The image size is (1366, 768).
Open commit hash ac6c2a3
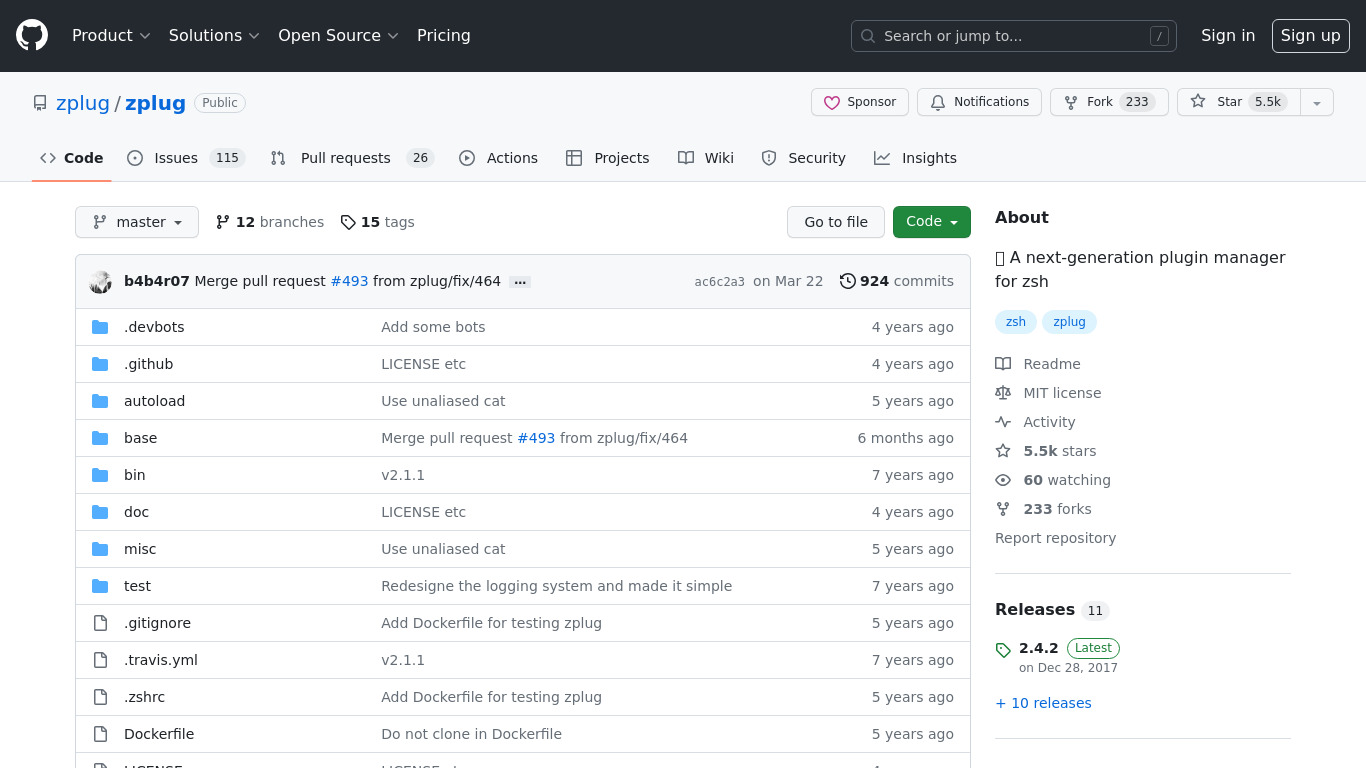tap(720, 282)
